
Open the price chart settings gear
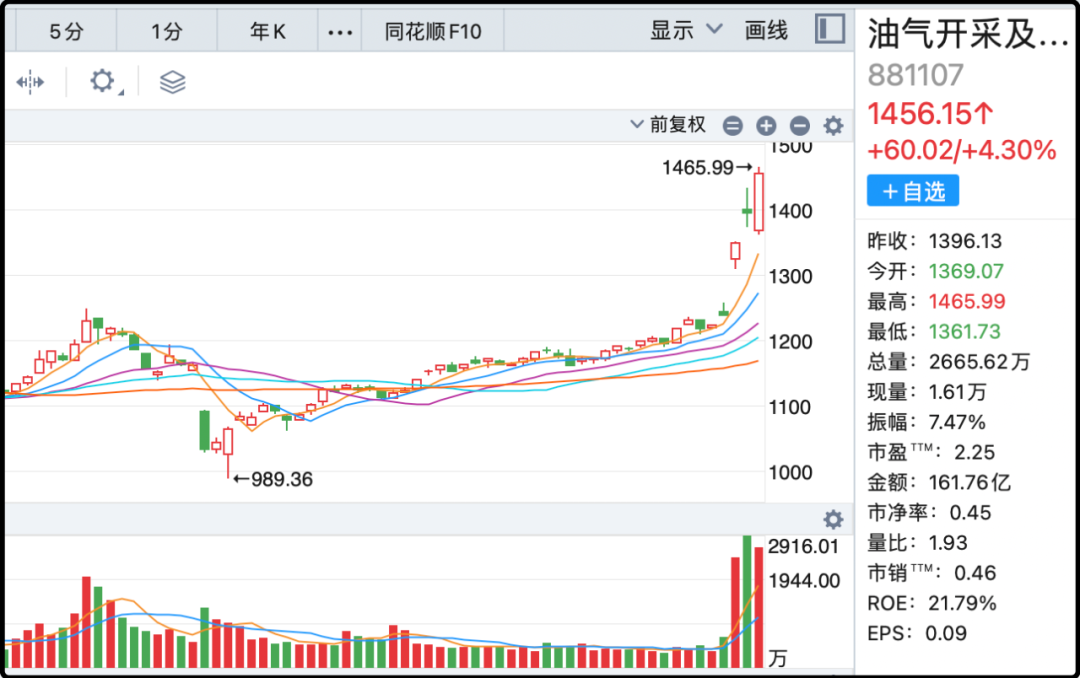(833, 126)
